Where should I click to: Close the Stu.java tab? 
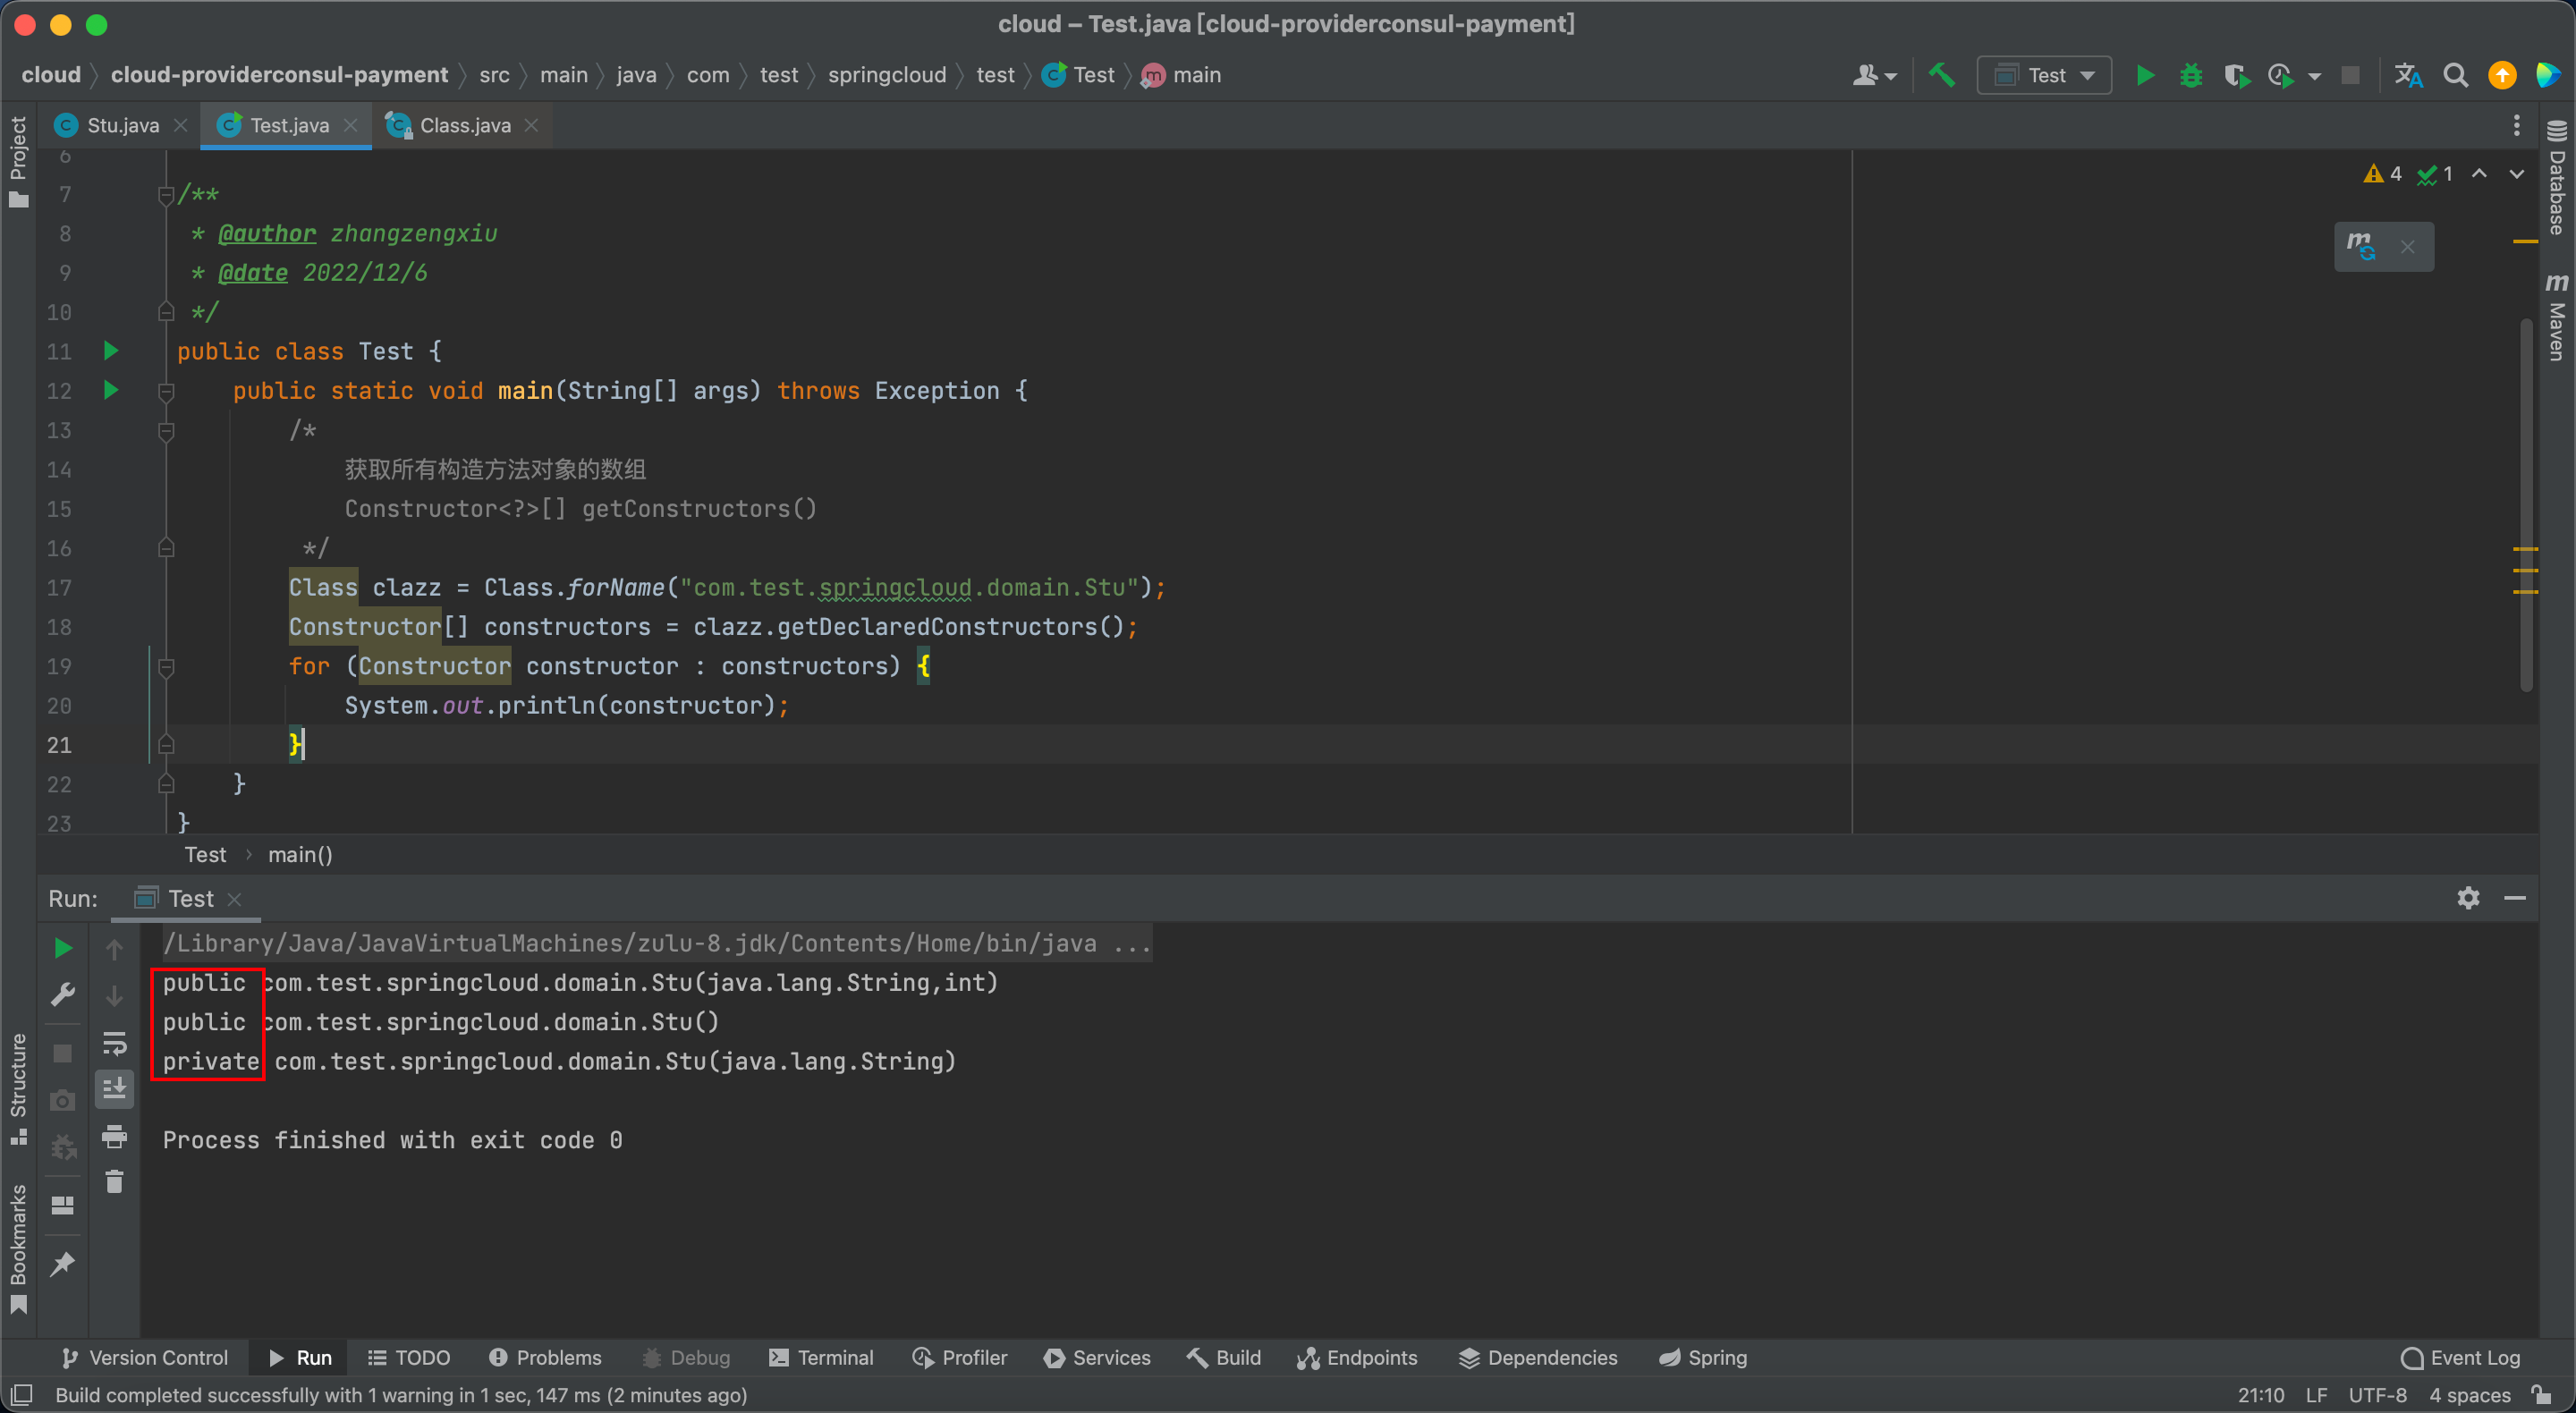(x=181, y=125)
